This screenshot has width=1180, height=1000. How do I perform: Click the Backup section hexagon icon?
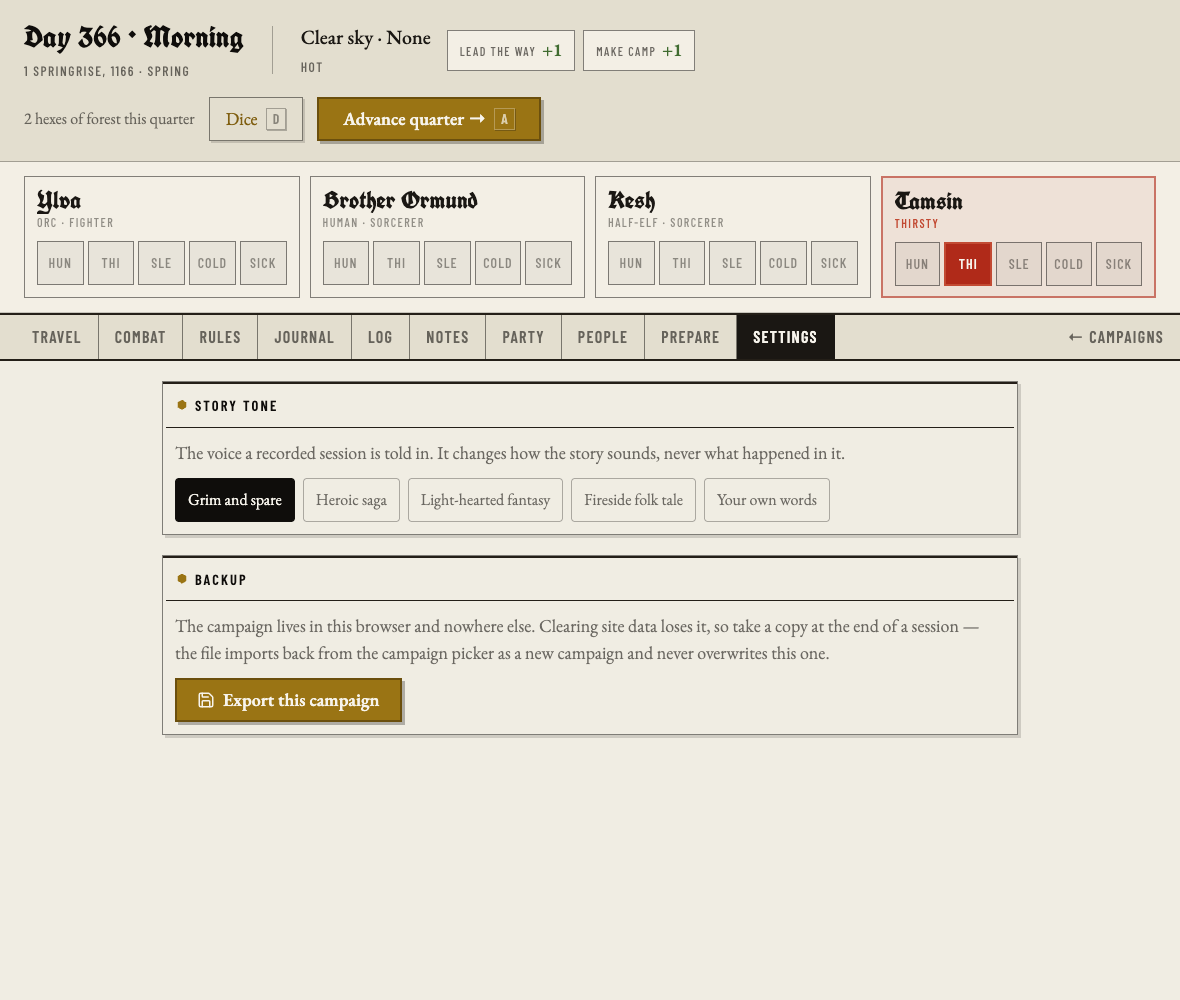click(181, 579)
